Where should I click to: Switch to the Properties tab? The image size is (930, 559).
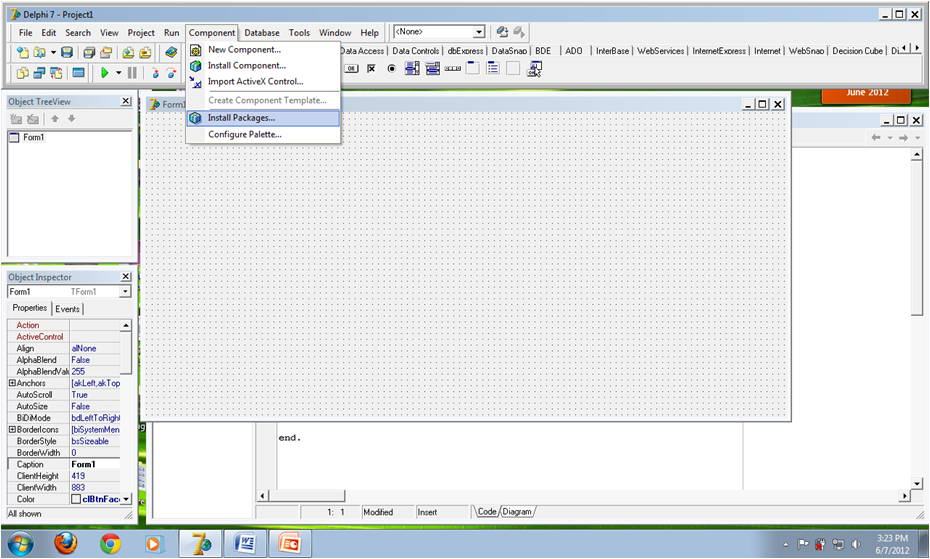tap(30, 308)
